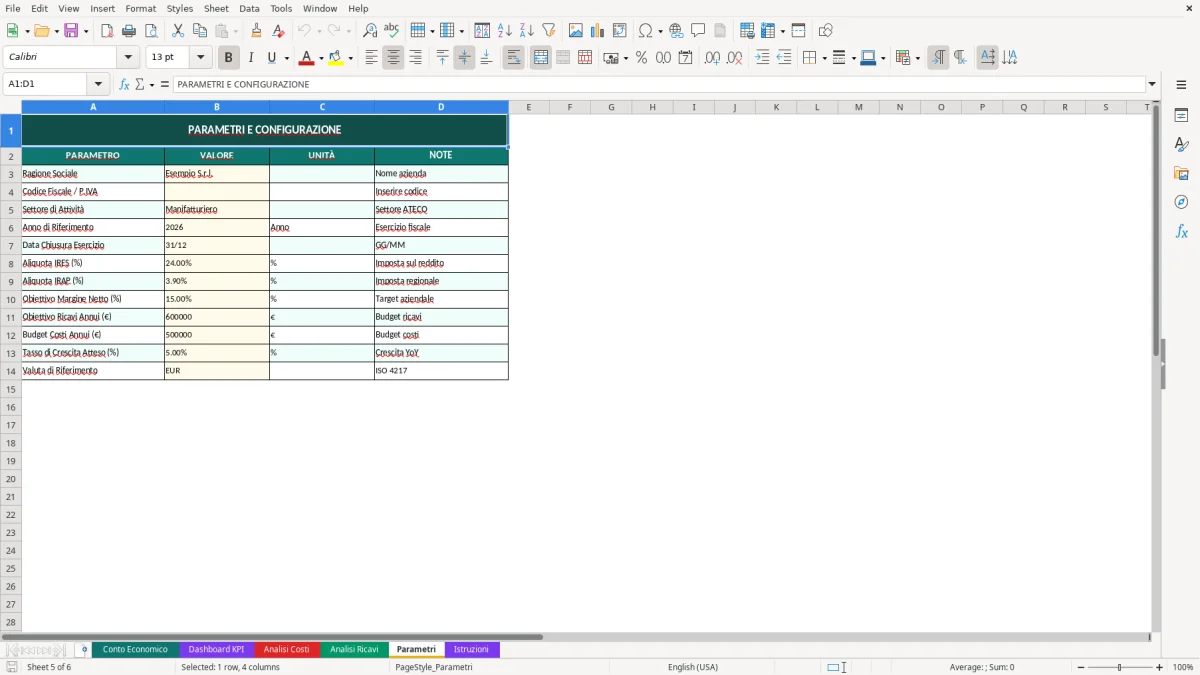Open Font Size dropdown list
The width and height of the screenshot is (1200, 675).
pos(200,58)
